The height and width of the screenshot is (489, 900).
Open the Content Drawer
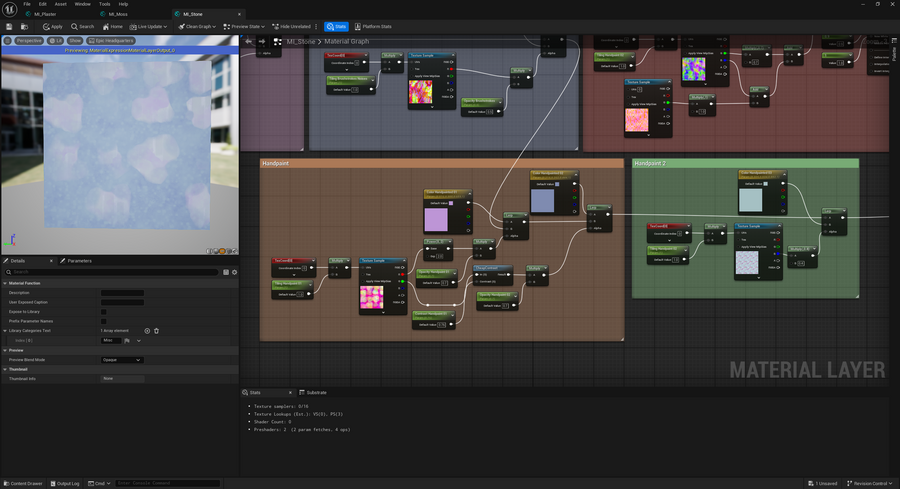tap(23, 483)
